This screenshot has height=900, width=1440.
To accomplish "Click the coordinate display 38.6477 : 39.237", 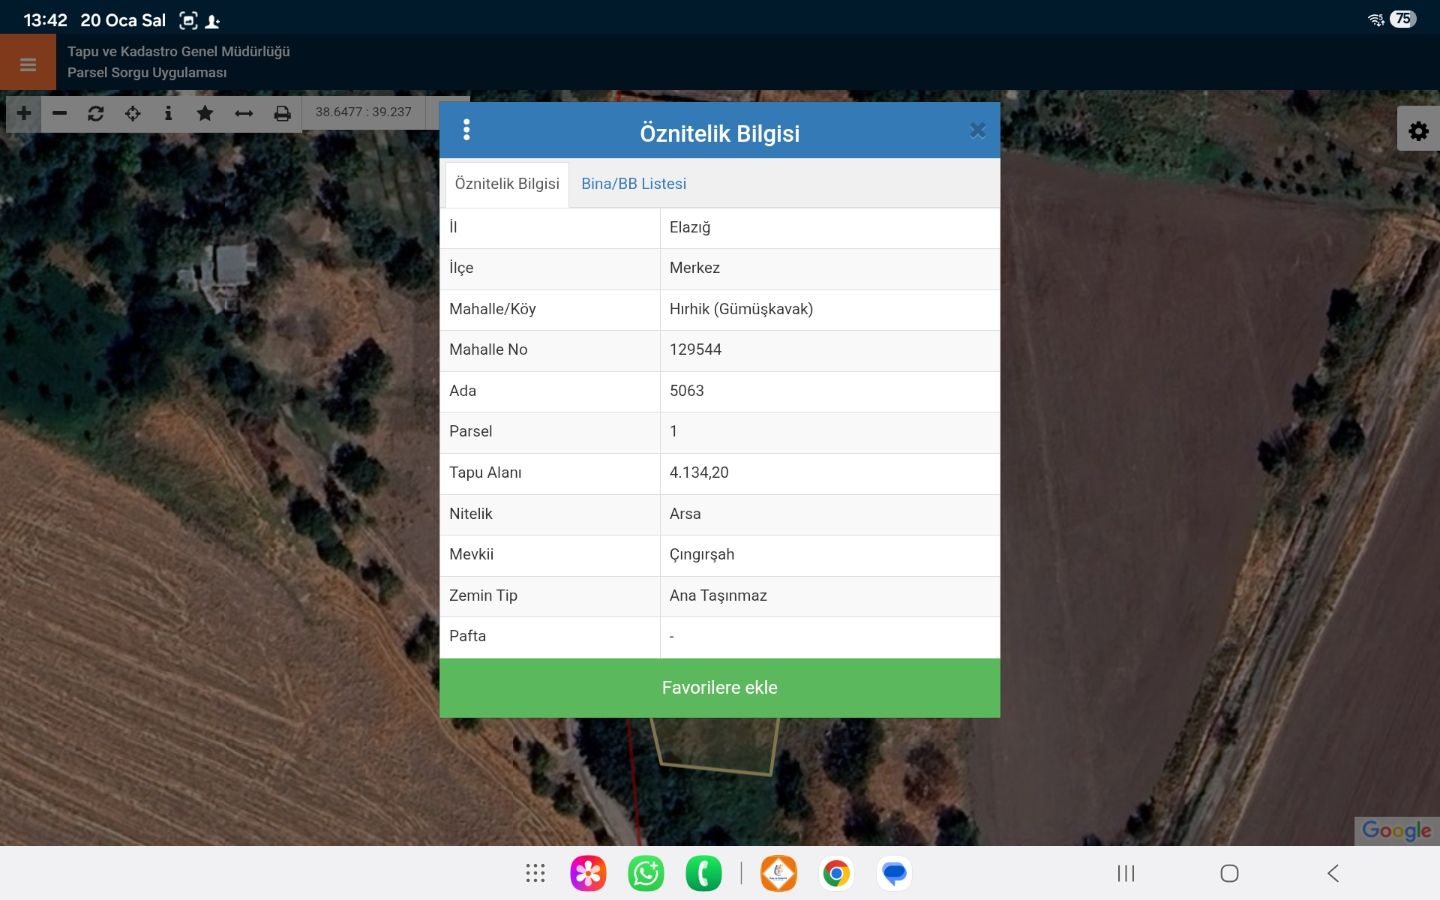I will [x=364, y=112].
